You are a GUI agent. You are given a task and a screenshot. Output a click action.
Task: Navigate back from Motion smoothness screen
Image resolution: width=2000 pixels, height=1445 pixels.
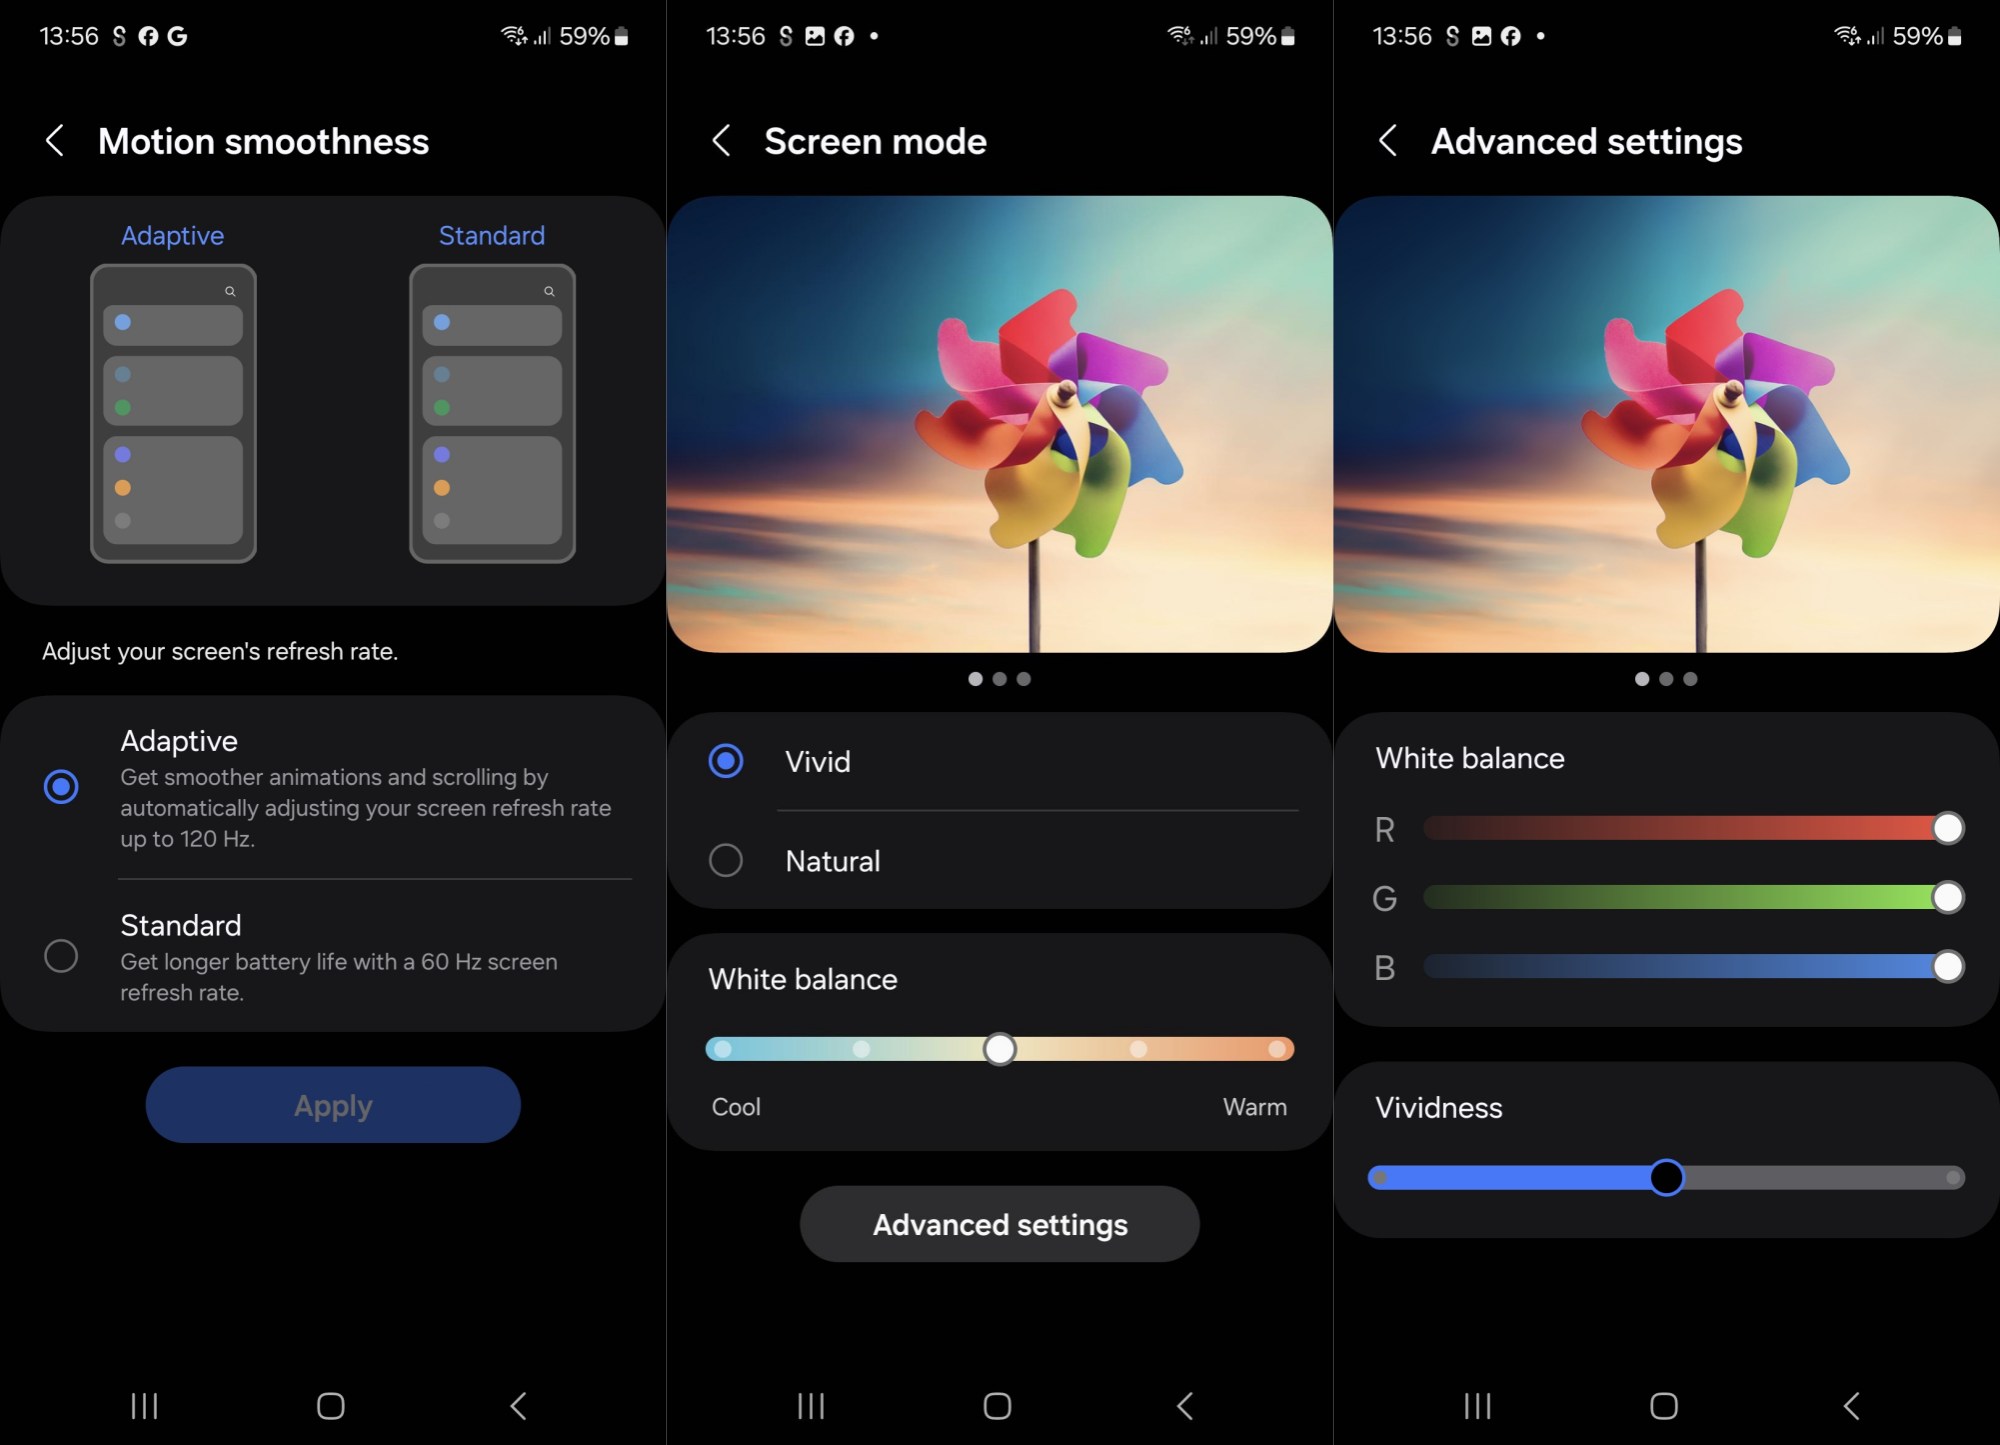coord(56,141)
